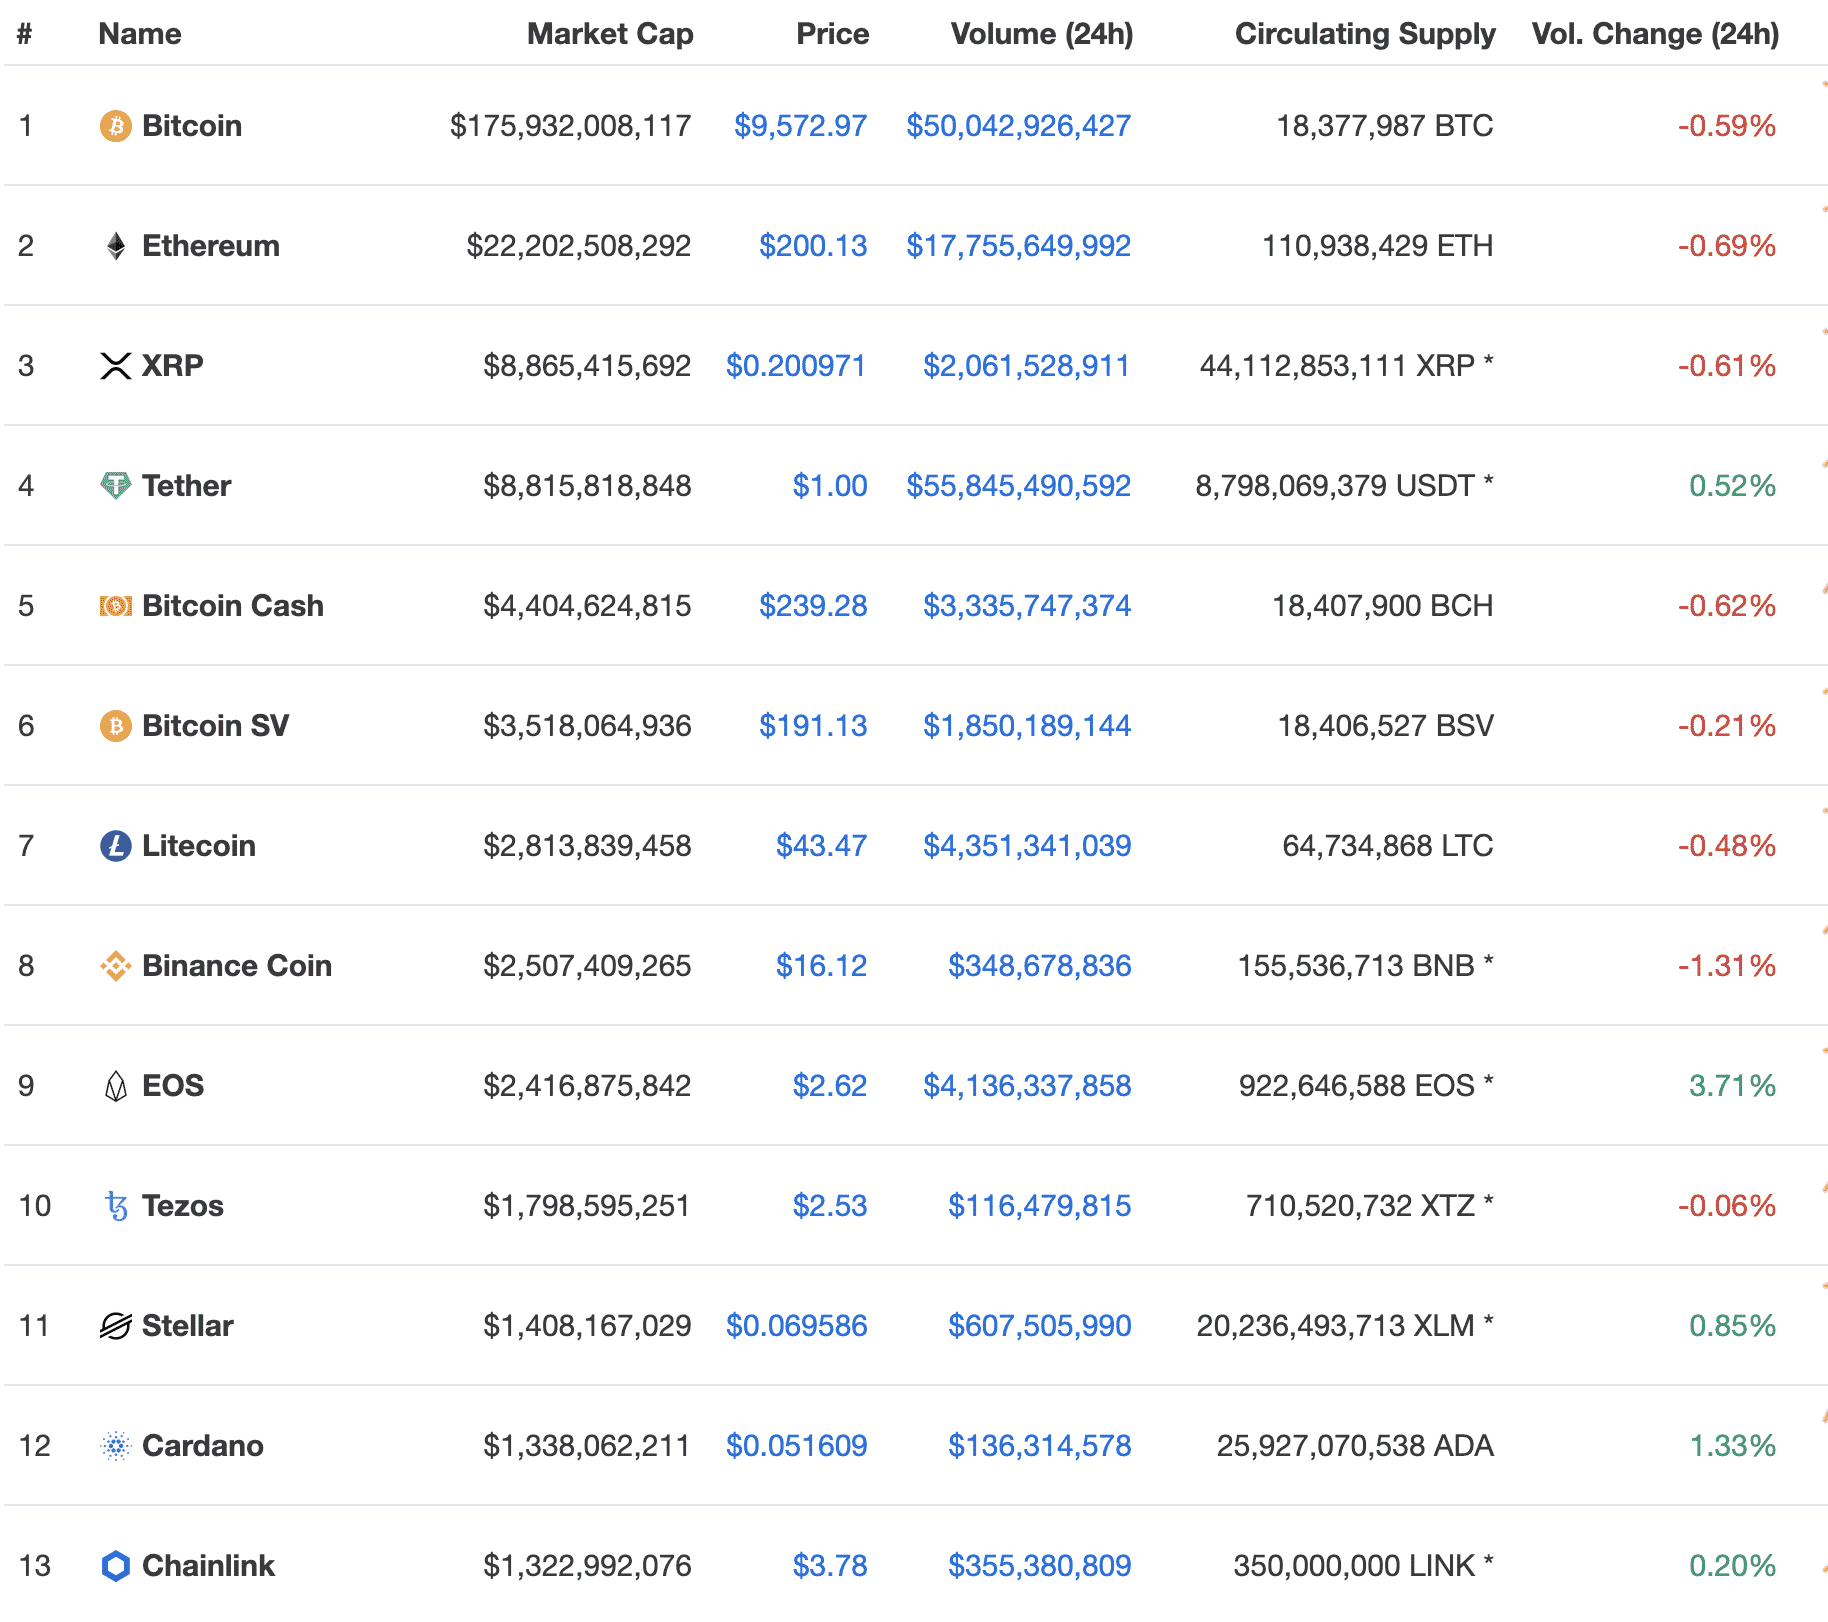Open the Tezos name link

click(183, 1206)
